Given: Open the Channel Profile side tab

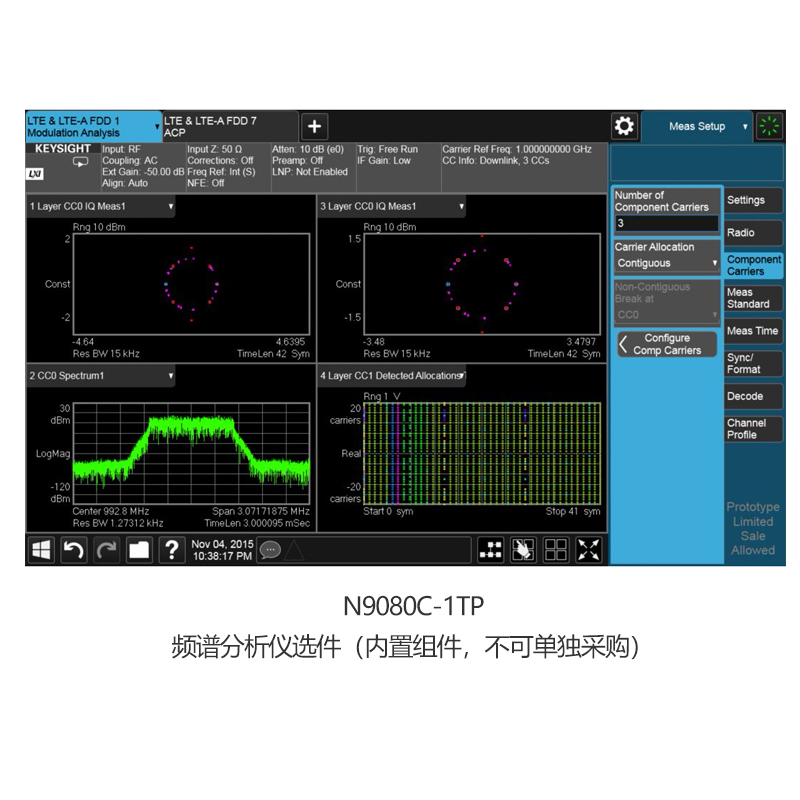Looking at the screenshot, I should point(753,429).
